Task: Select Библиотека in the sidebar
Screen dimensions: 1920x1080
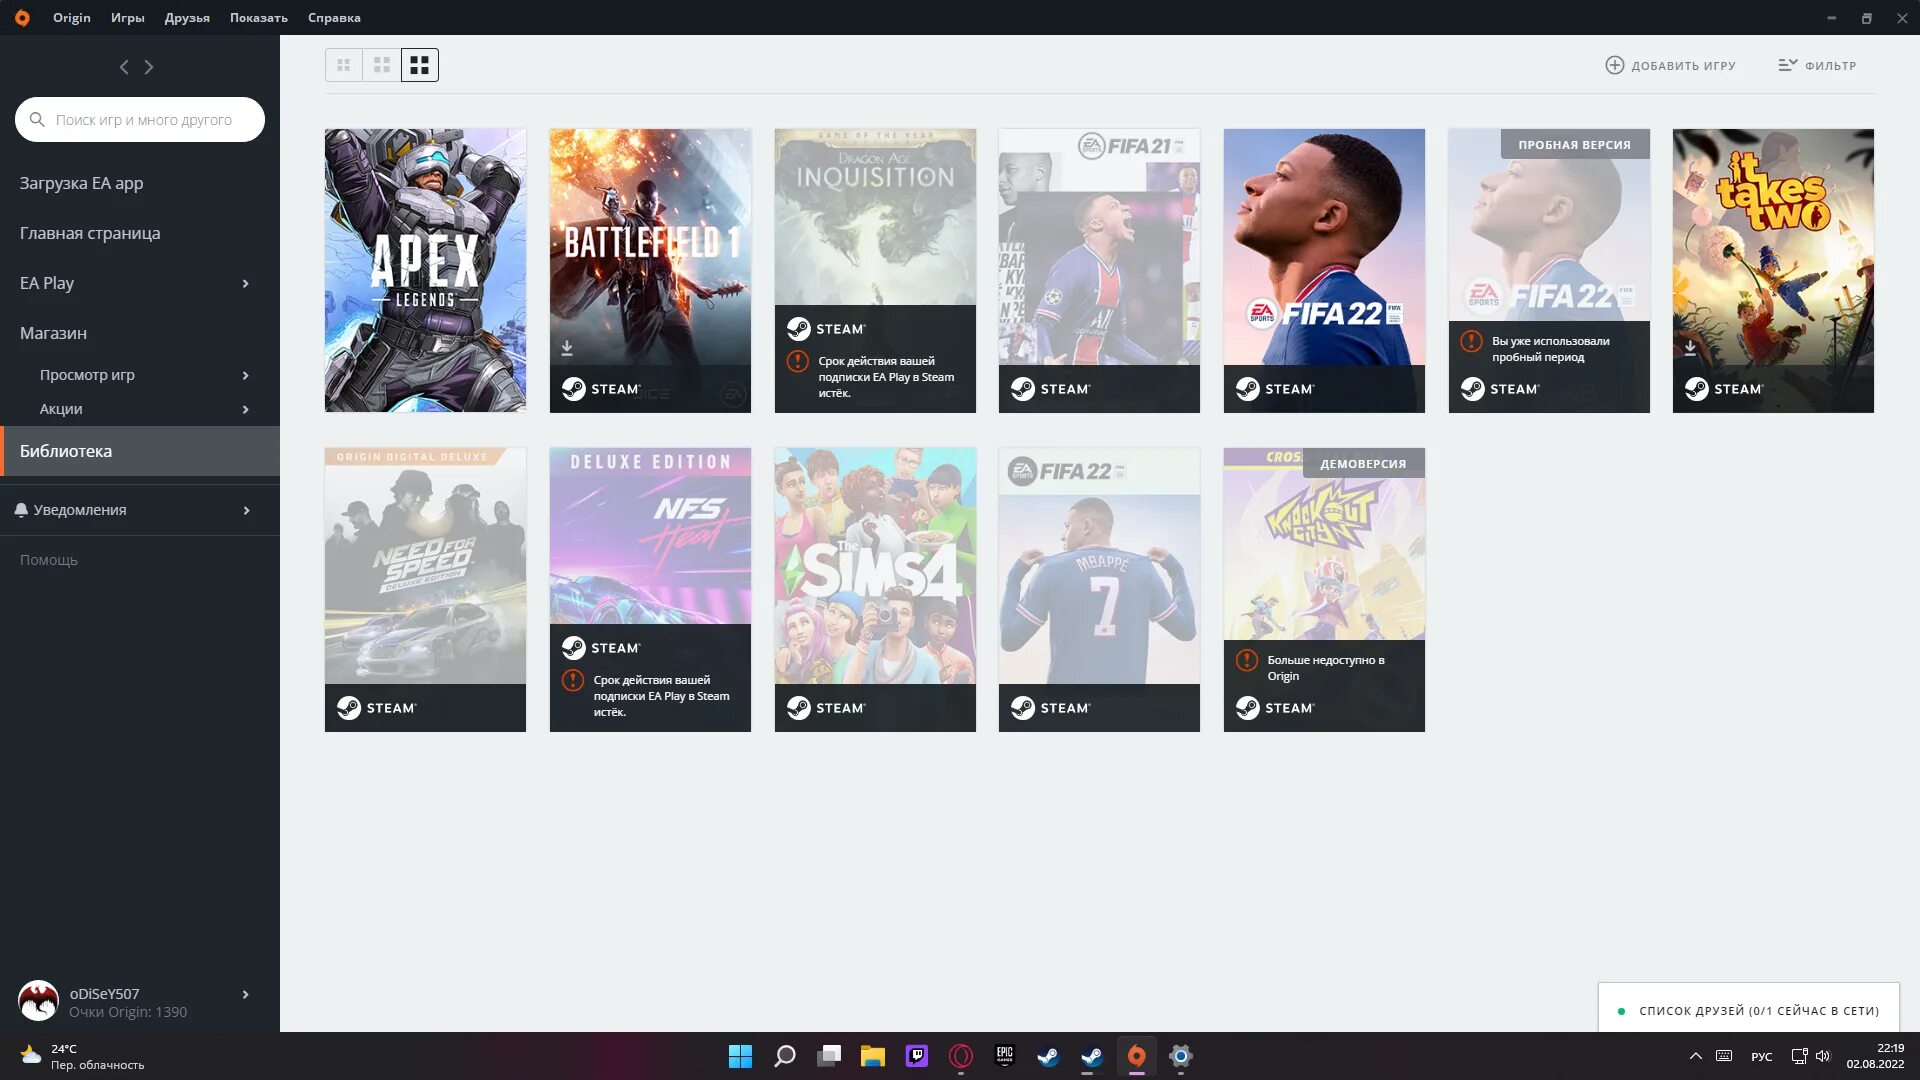Action: pos(140,451)
